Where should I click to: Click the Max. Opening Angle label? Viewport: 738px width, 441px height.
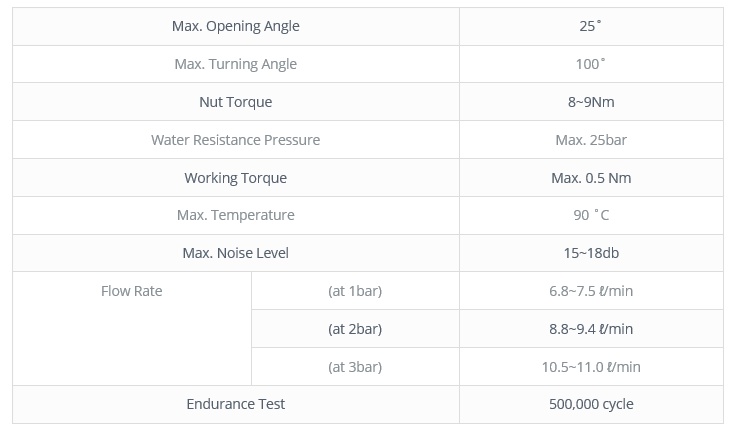click(235, 26)
